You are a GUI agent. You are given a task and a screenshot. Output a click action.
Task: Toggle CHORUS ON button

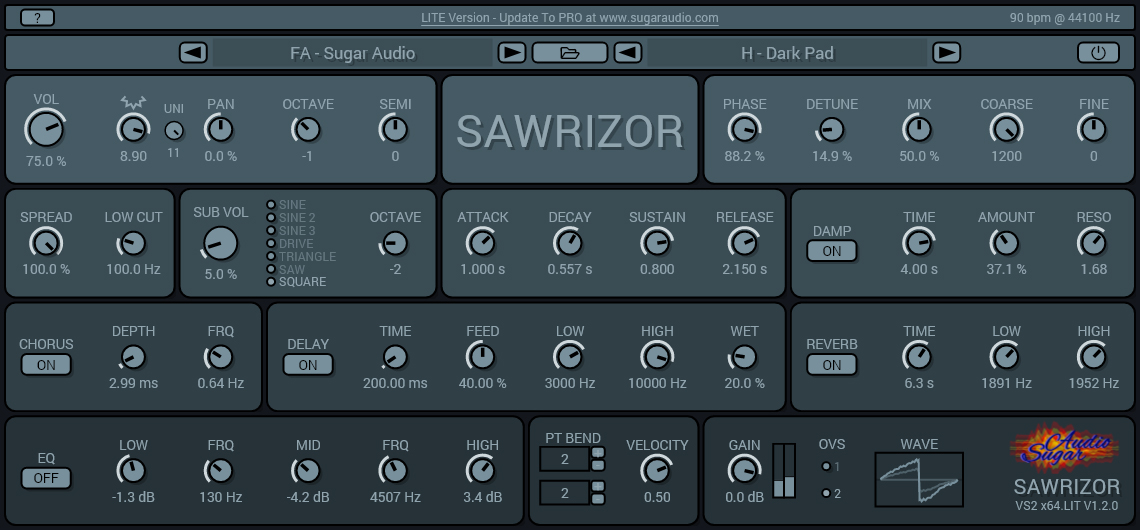(x=46, y=365)
